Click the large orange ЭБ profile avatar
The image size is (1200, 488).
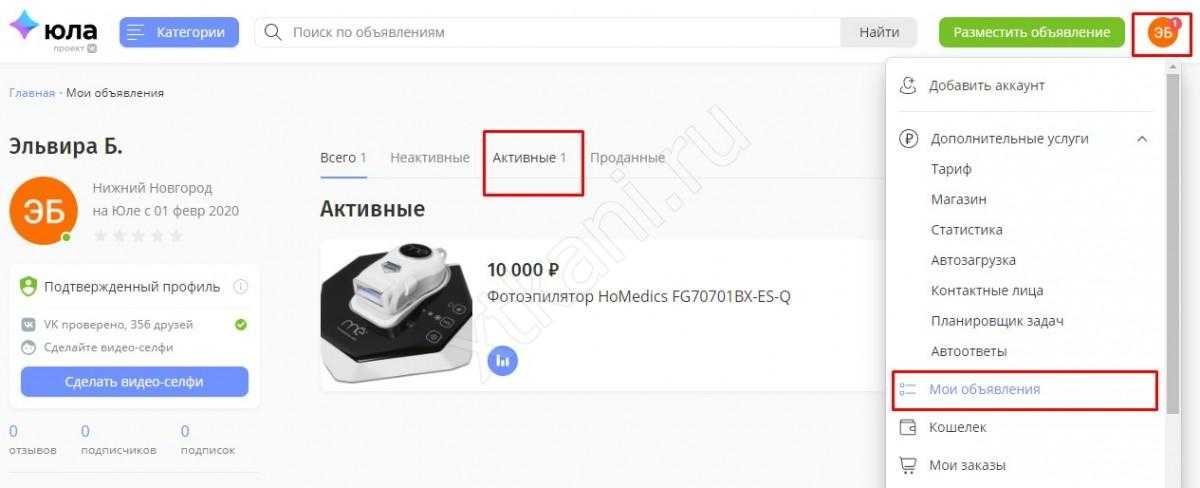click(x=43, y=211)
